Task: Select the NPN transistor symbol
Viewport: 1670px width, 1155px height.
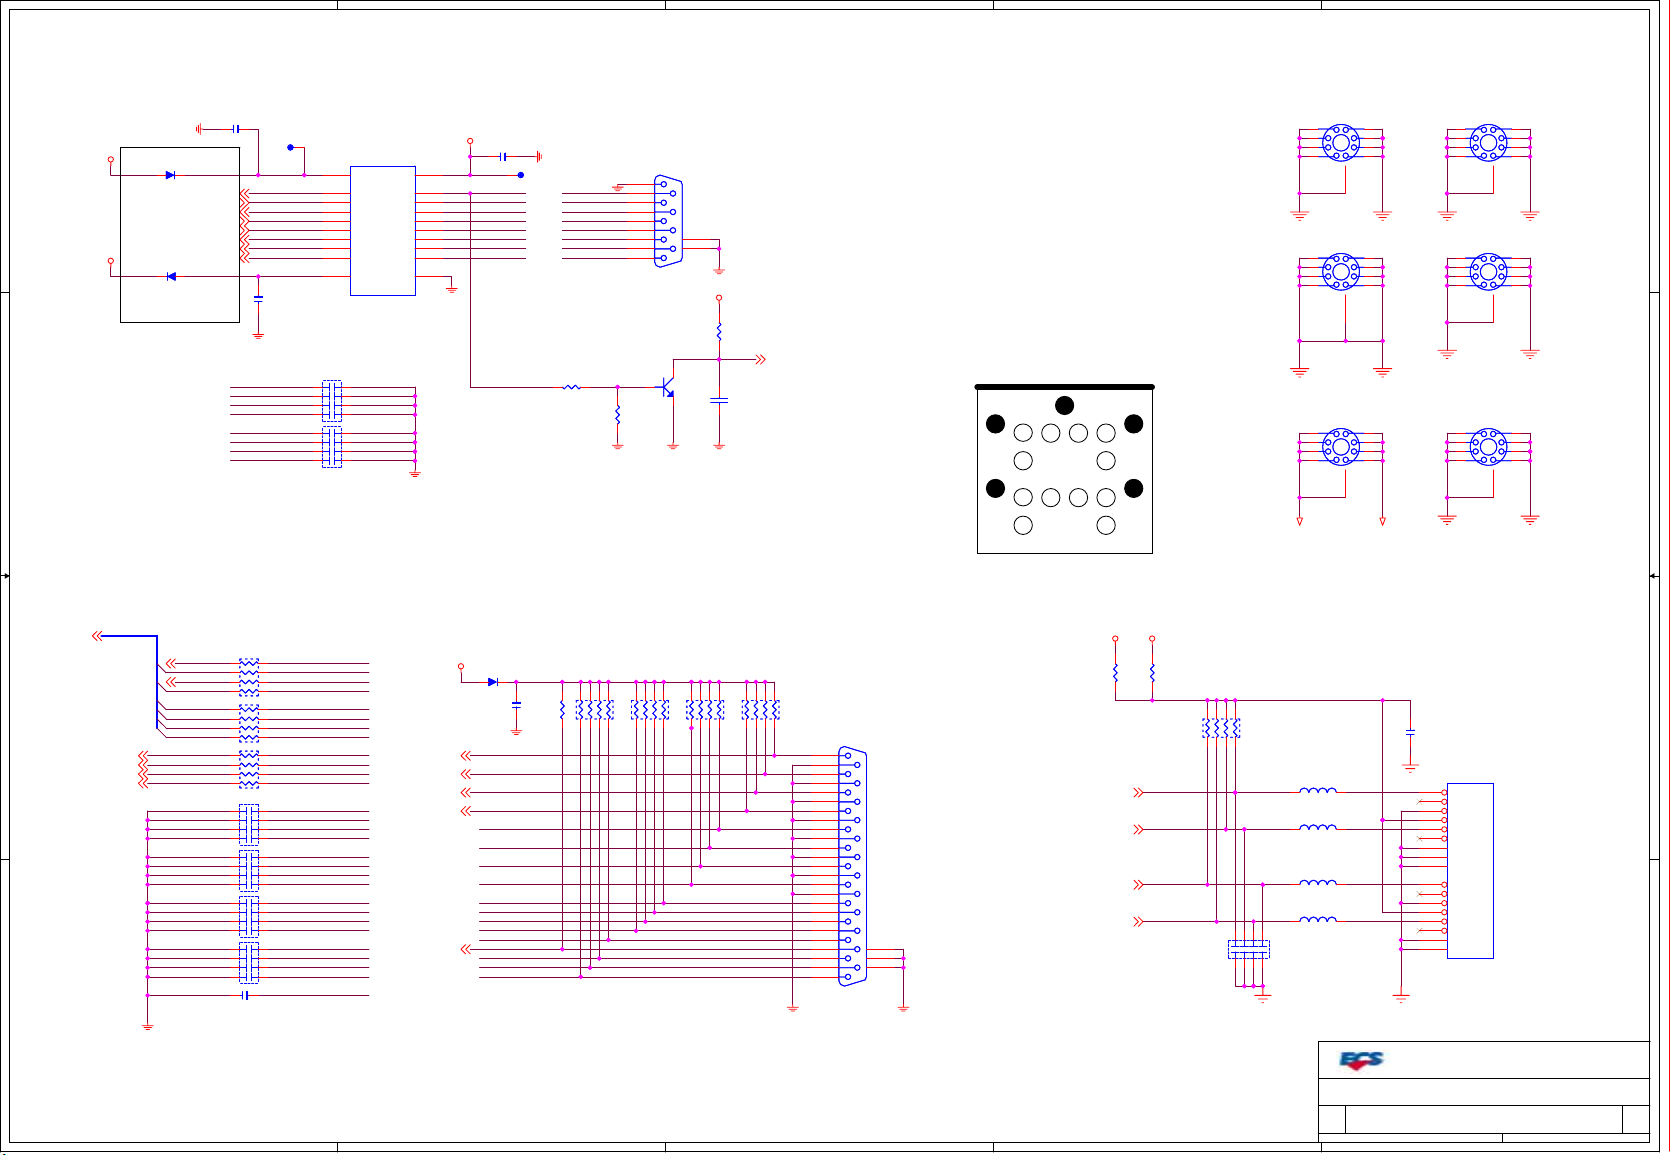Action: click(x=666, y=386)
